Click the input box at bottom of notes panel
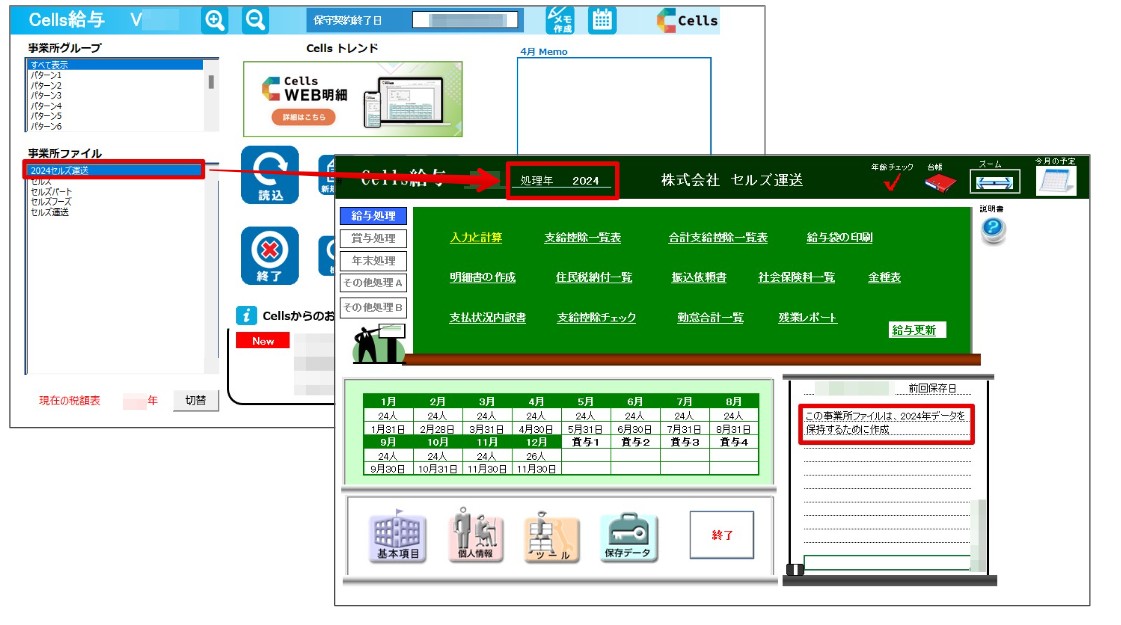 point(887,562)
